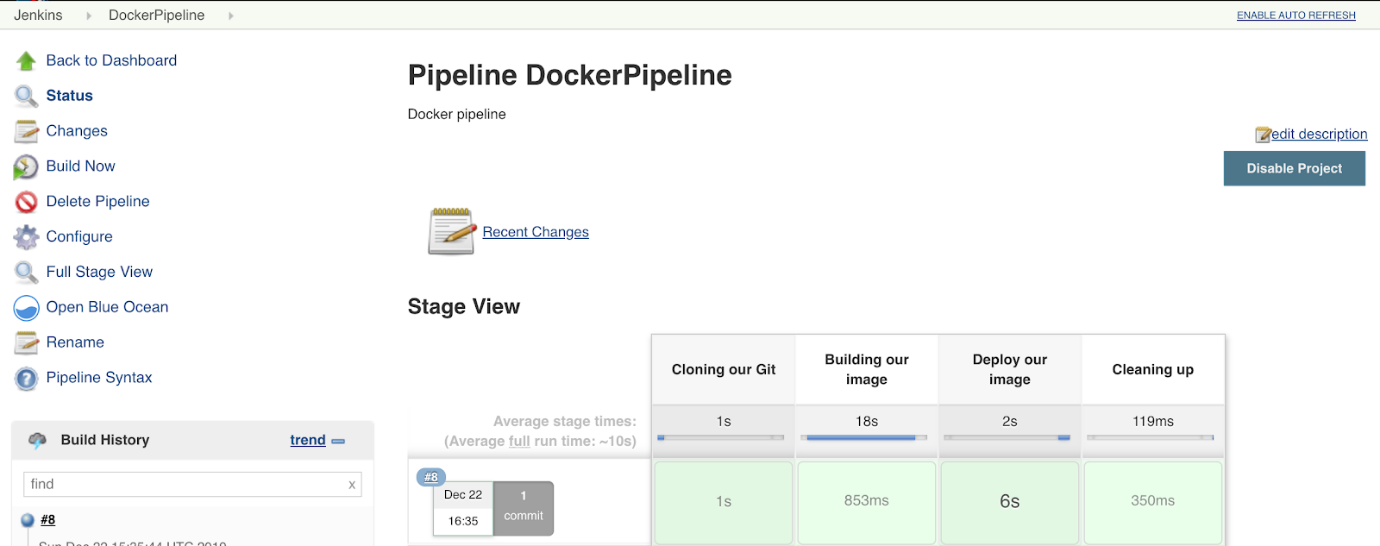Collapse build history with the minus icon
The height and width of the screenshot is (546, 1380).
coord(338,441)
